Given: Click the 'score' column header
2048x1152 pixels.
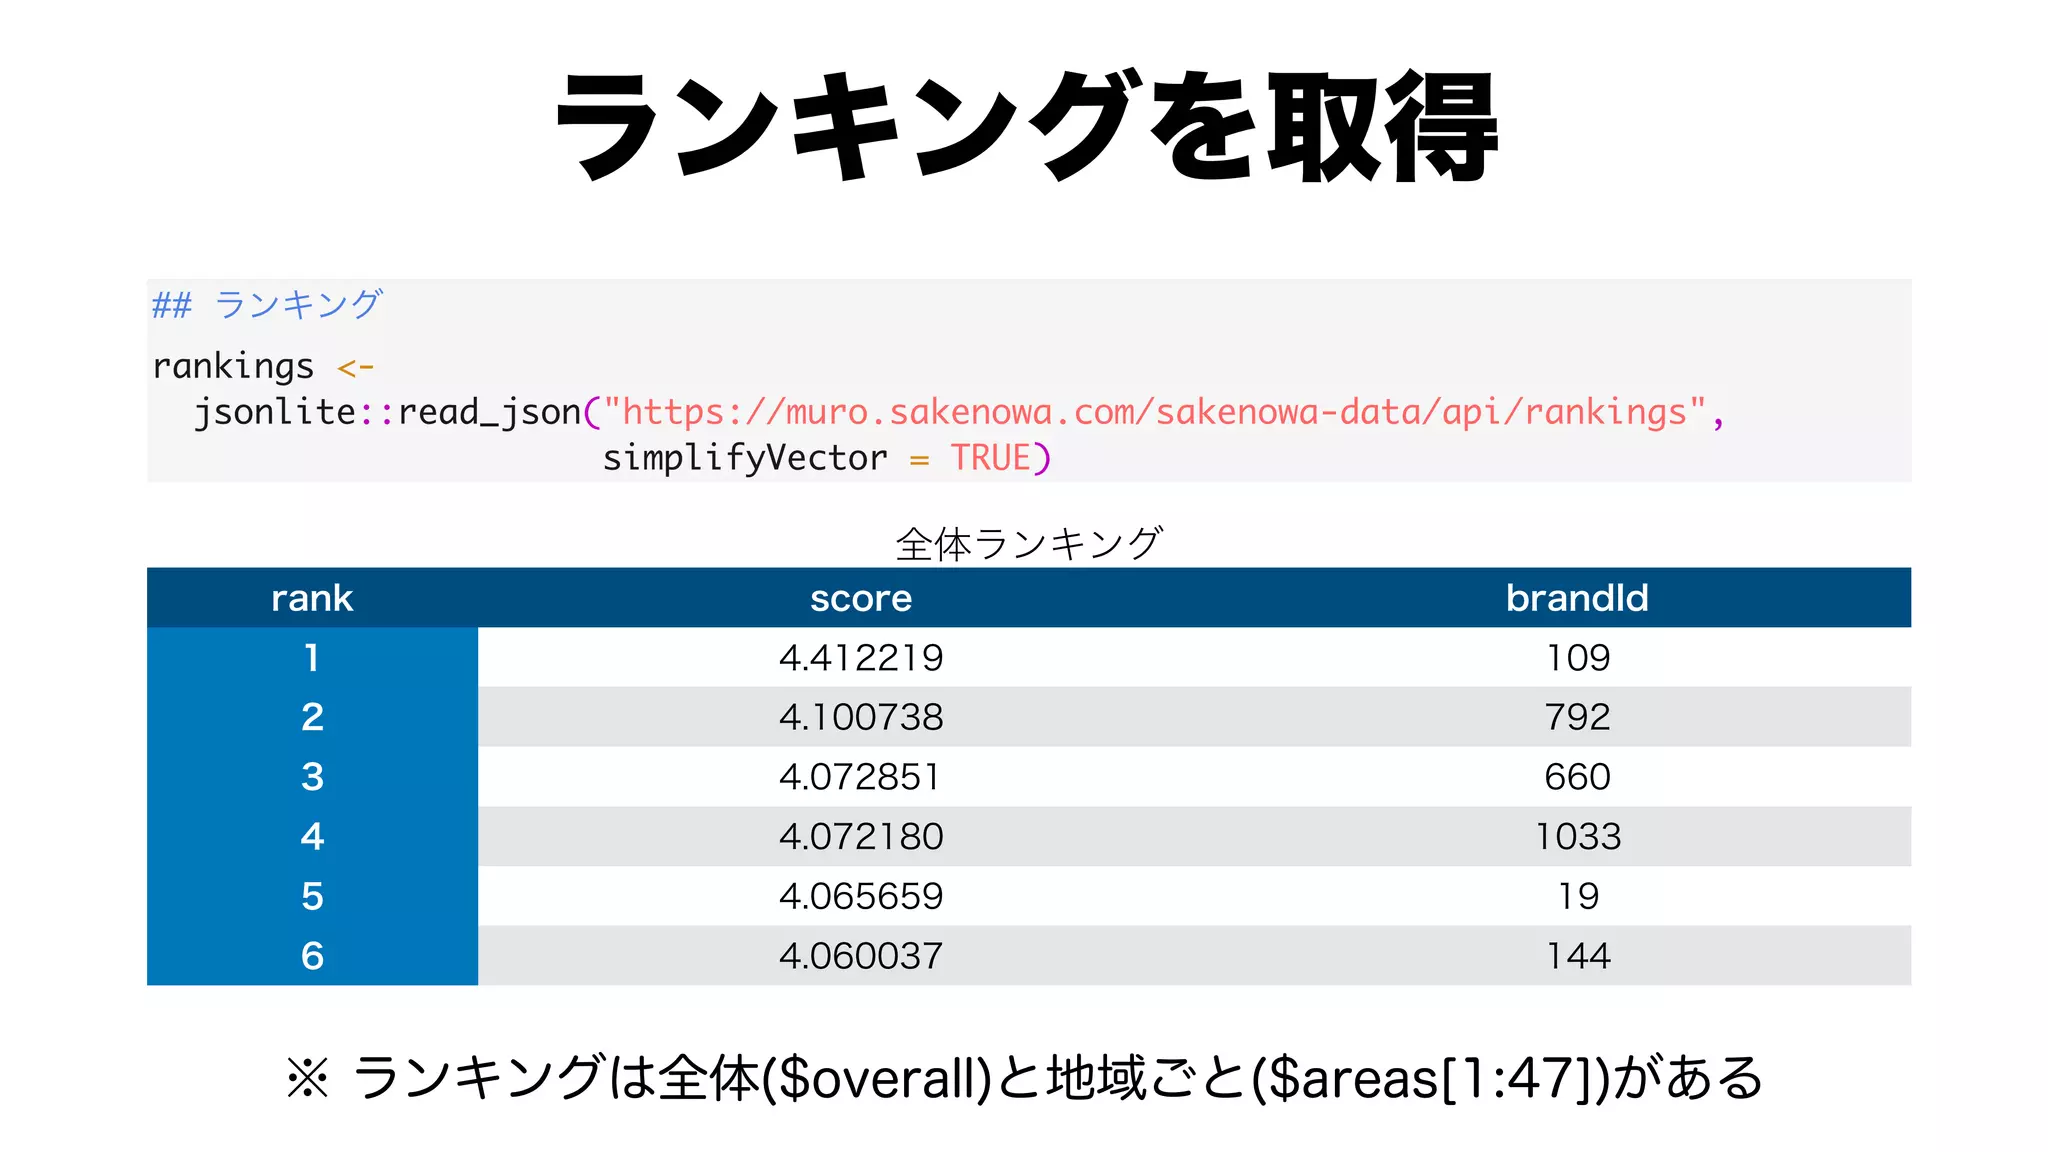Looking at the screenshot, I should point(861,598).
